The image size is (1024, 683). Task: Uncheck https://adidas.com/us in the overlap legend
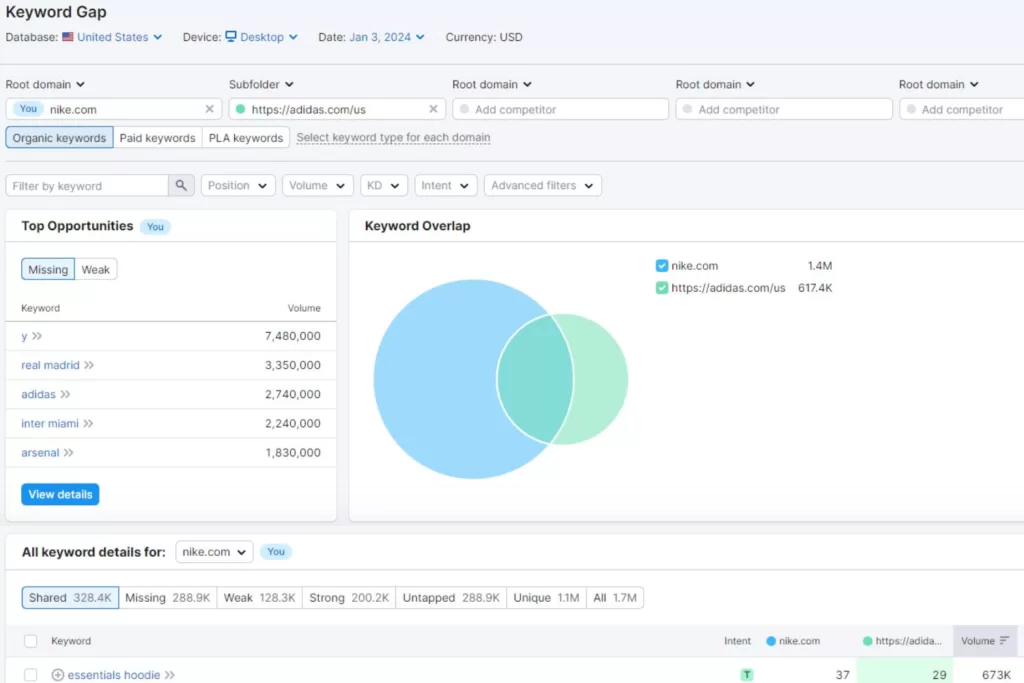point(661,286)
